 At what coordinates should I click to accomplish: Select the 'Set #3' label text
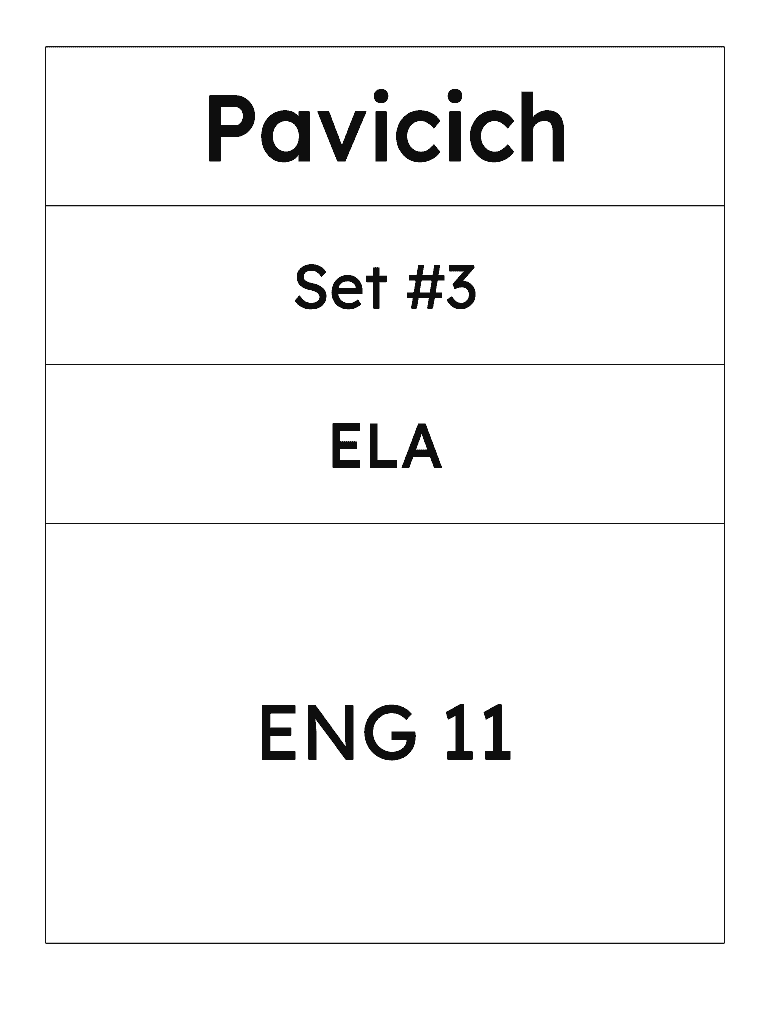tap(385, 287)
